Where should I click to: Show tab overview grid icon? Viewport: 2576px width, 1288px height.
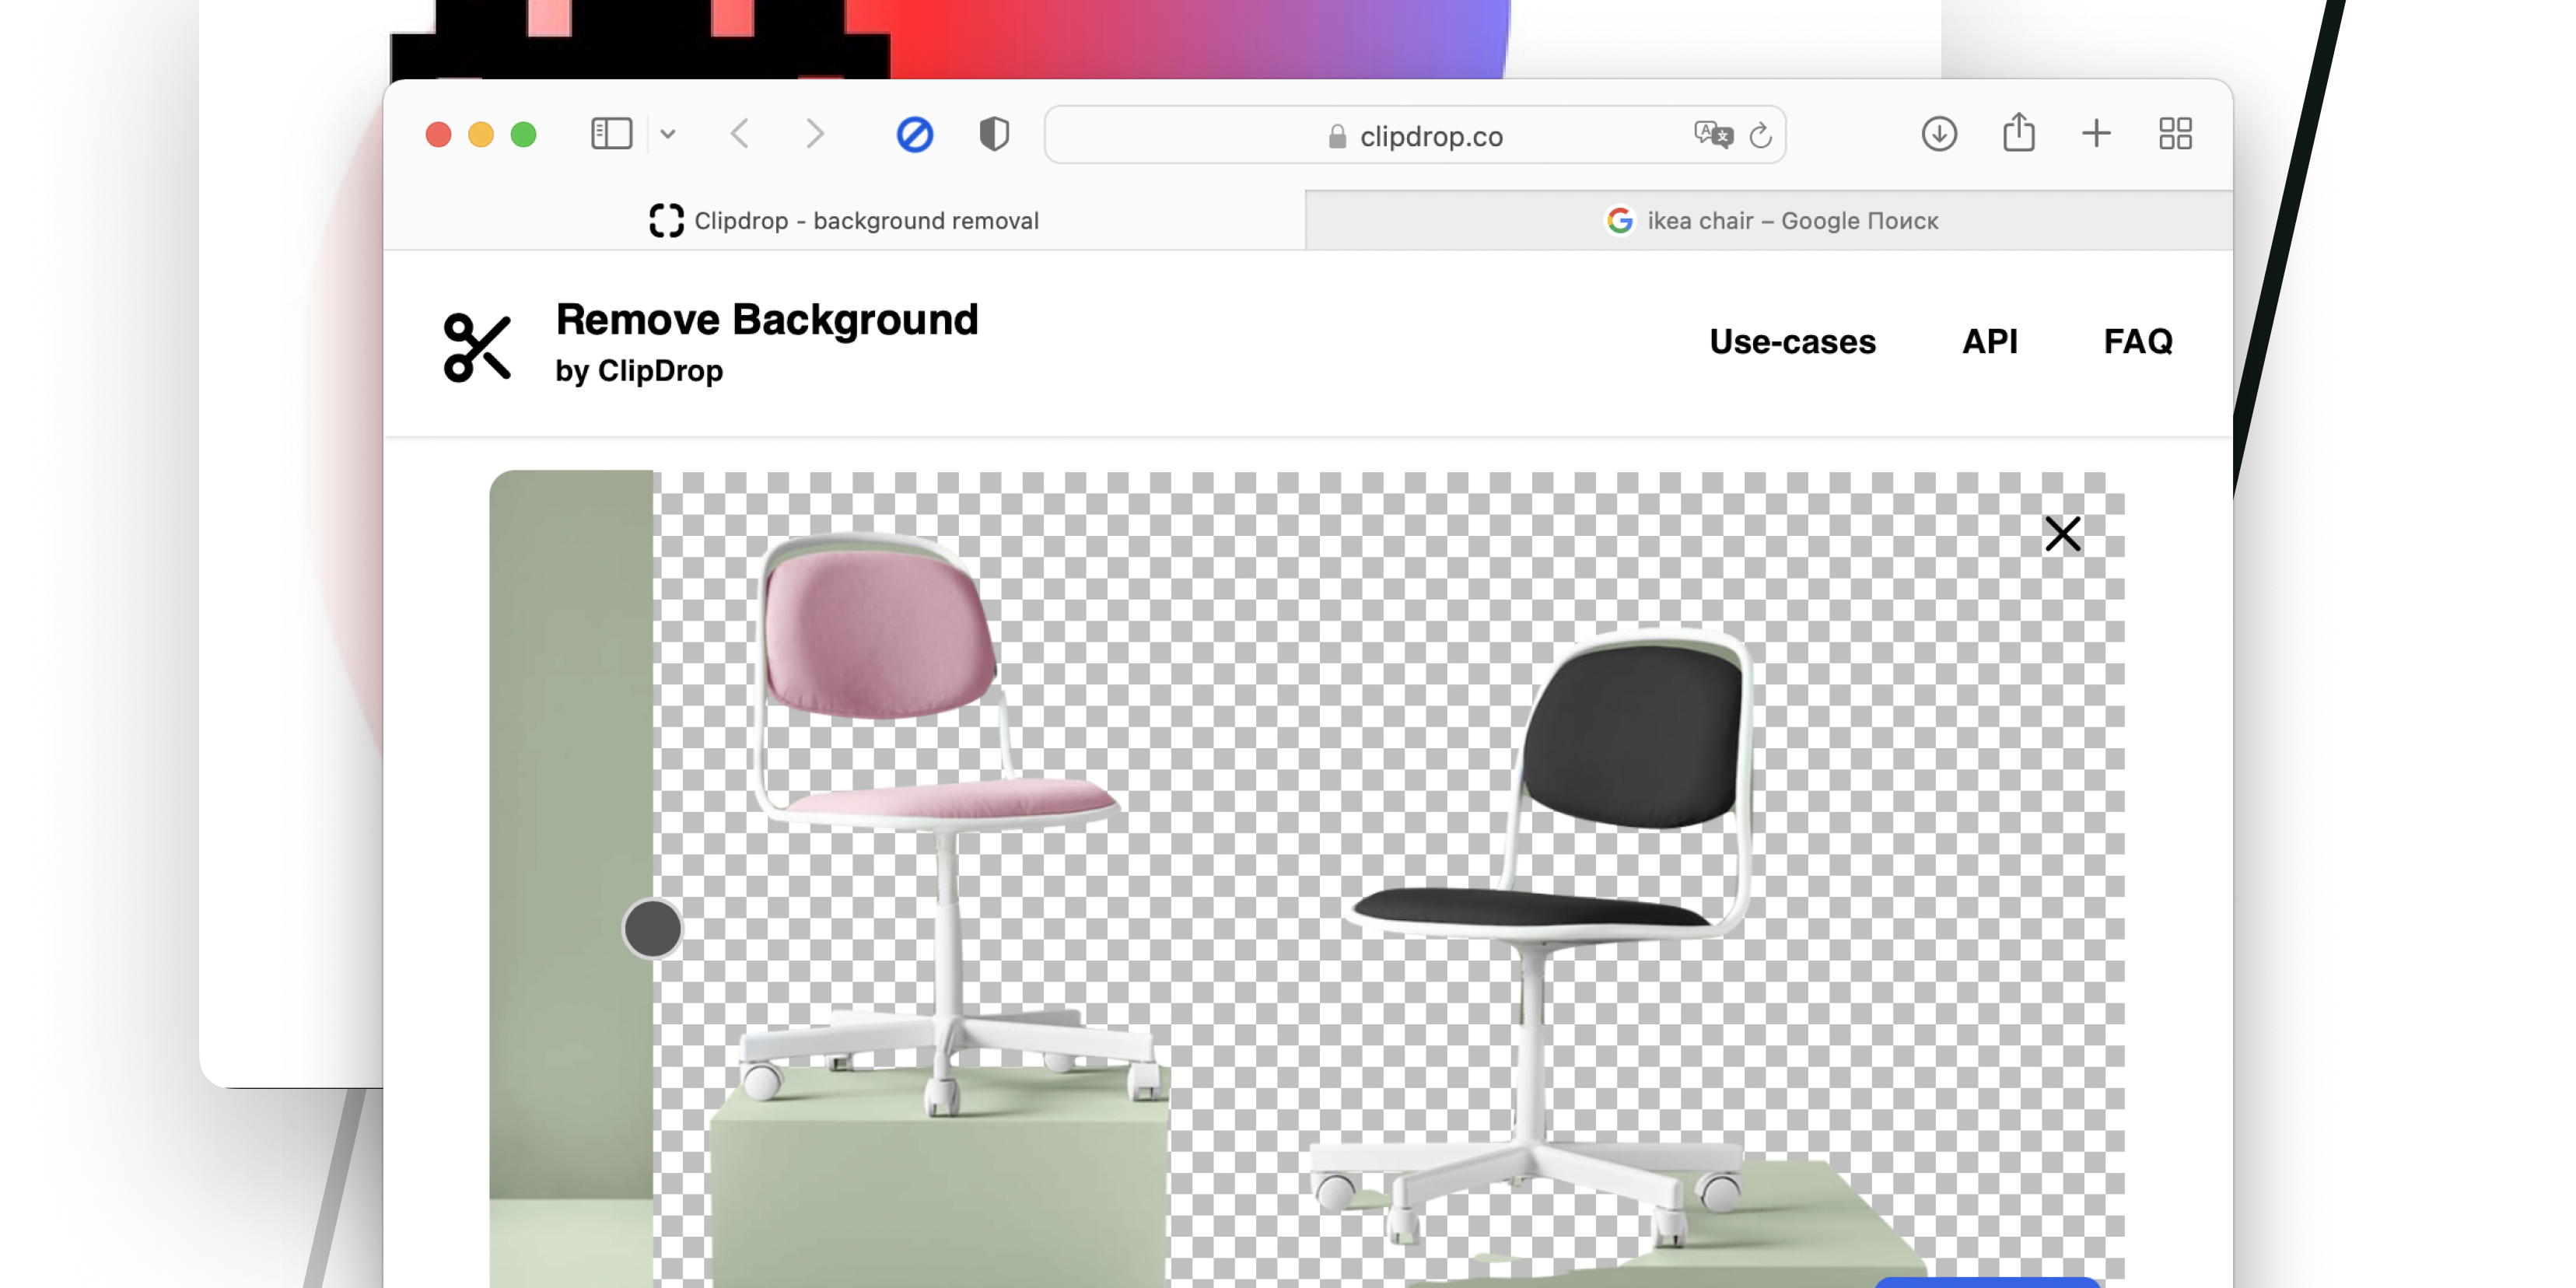pyautogui.click(x=2175, y=134)
